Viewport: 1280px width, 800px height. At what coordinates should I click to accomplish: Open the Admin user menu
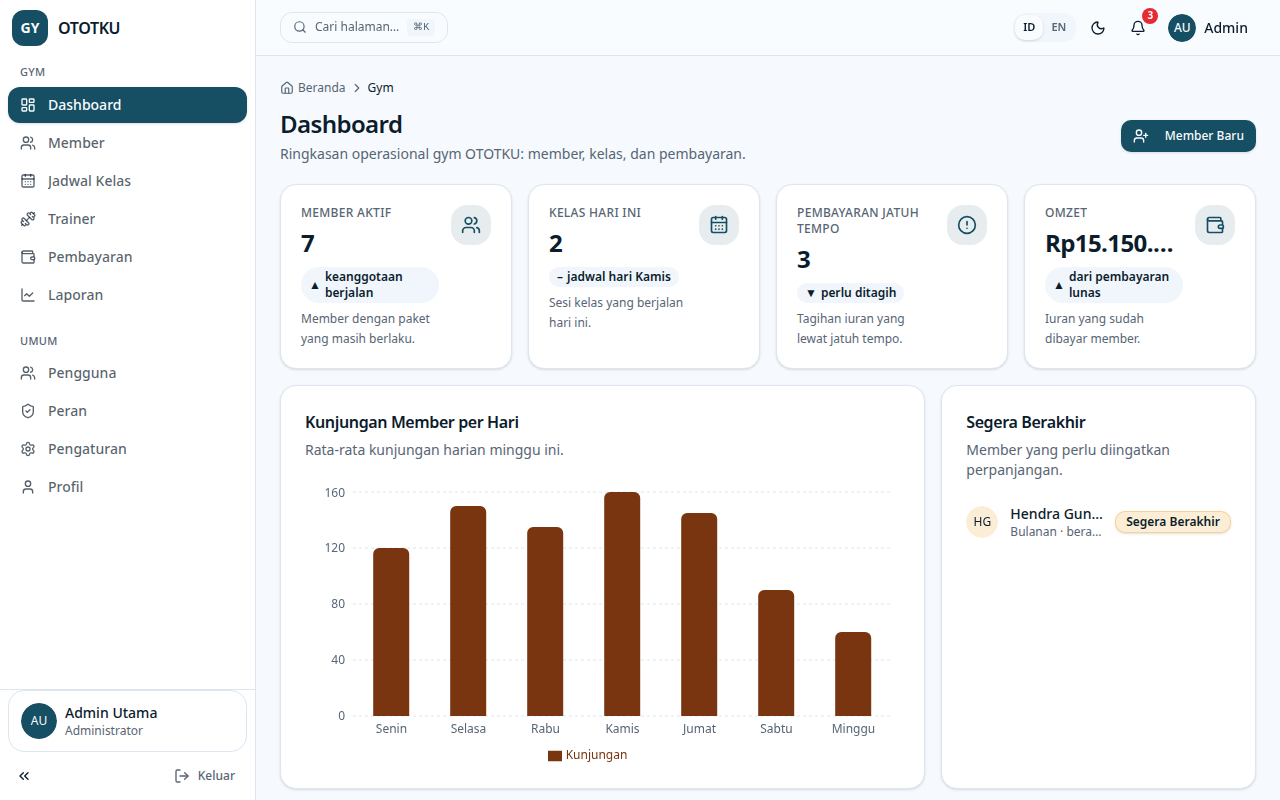click(1208, 28)
